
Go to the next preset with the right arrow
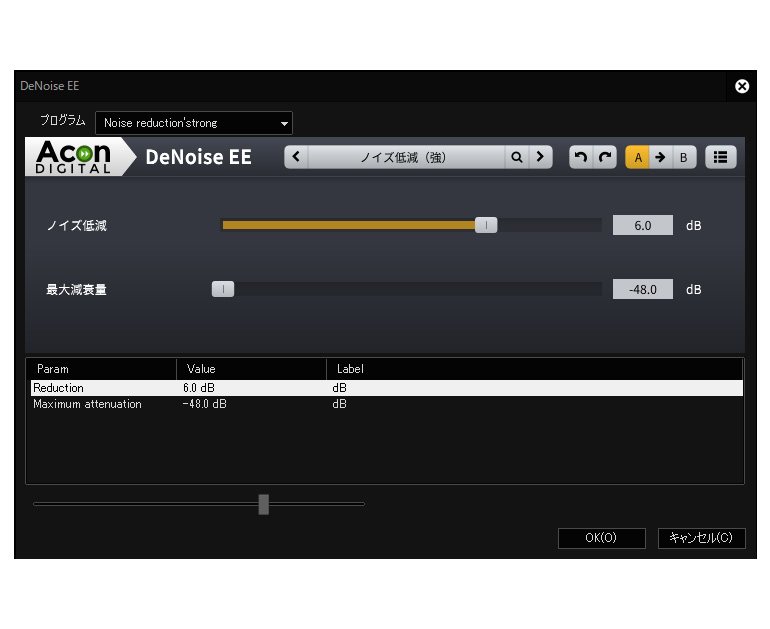pos(541,157)
